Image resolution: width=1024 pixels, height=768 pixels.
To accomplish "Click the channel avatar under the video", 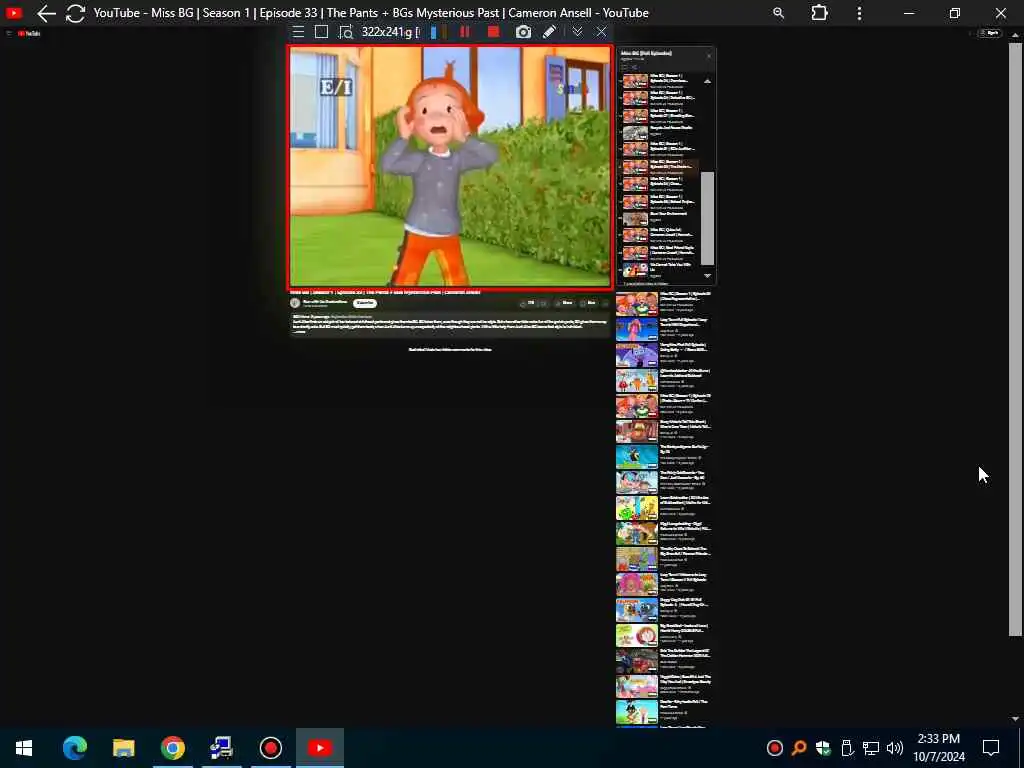I will pyautogui.click(x=295, y=303).
